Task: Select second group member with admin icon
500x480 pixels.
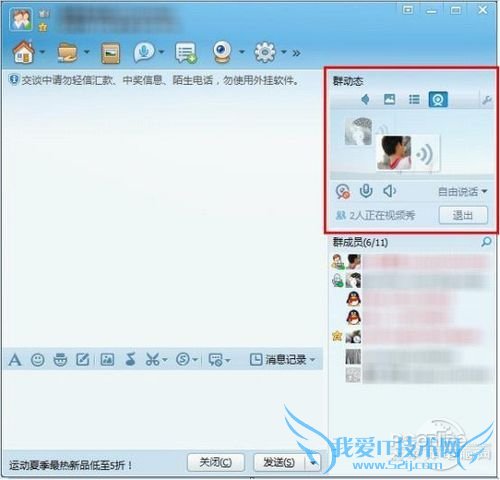Action: (412, 280)
